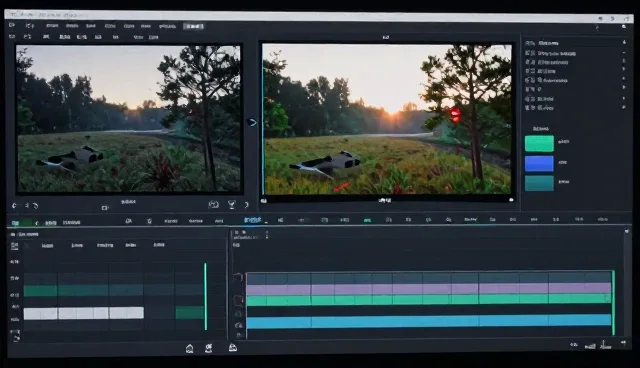Select the purple clip track in timeline
This screenshot has width=640, height=368.
429,289
